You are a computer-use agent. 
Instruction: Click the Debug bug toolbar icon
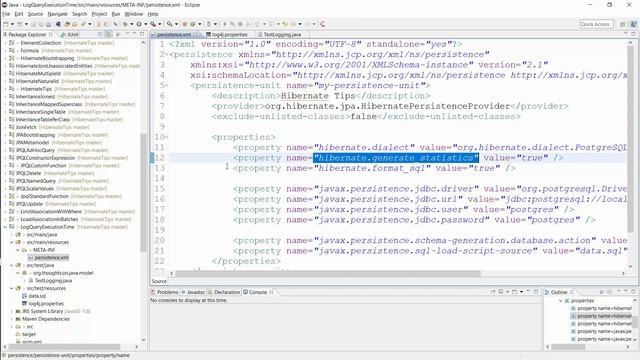click(125, 24)
